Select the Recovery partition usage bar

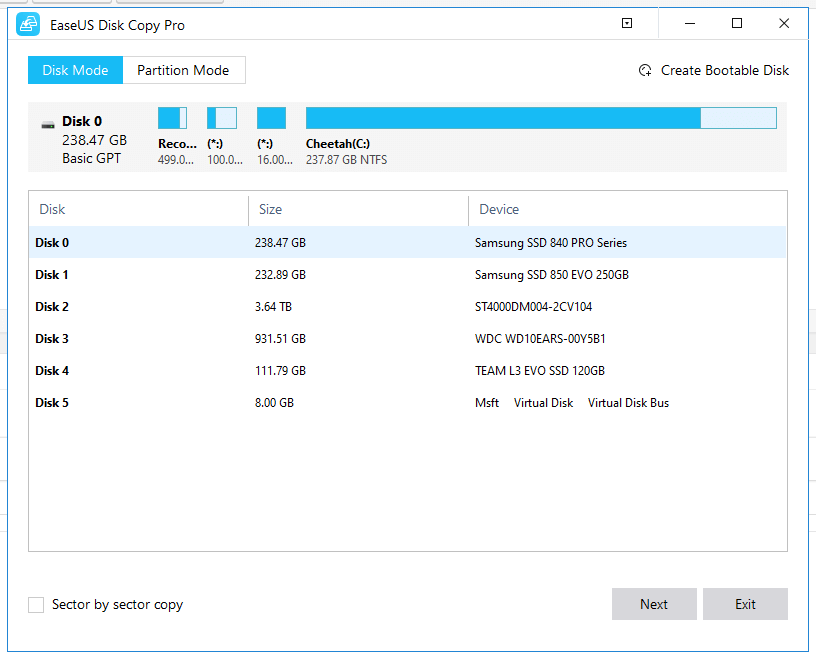[x=172, y=118]
